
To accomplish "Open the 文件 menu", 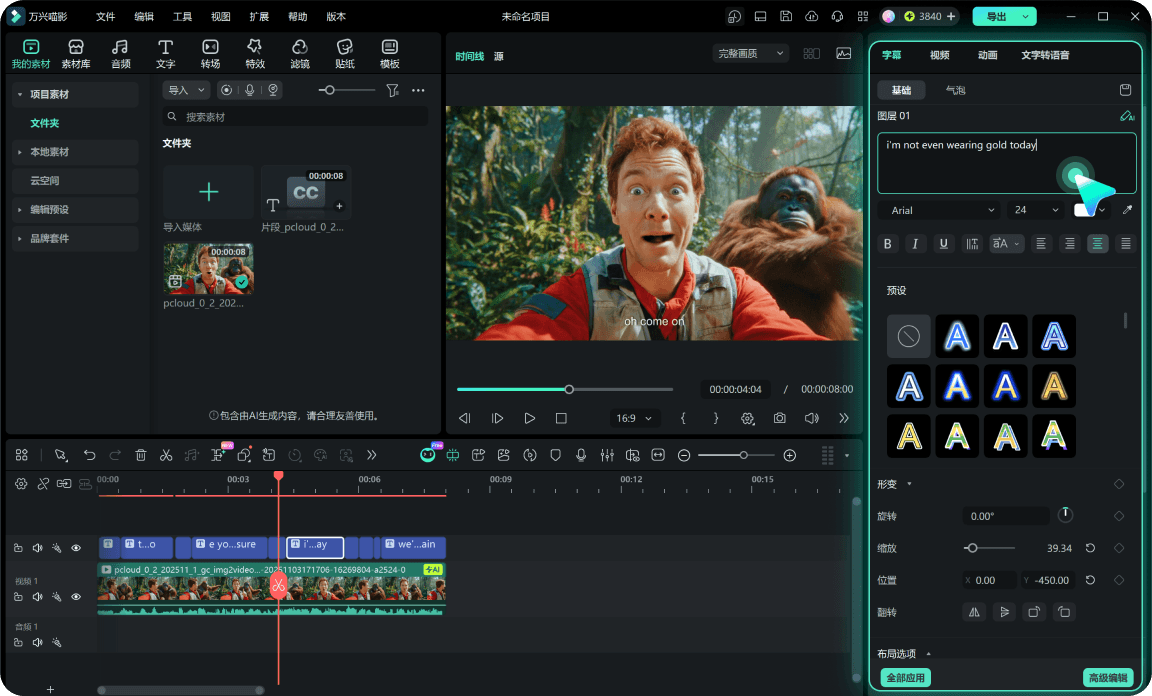I will click(x=106, y=16).
